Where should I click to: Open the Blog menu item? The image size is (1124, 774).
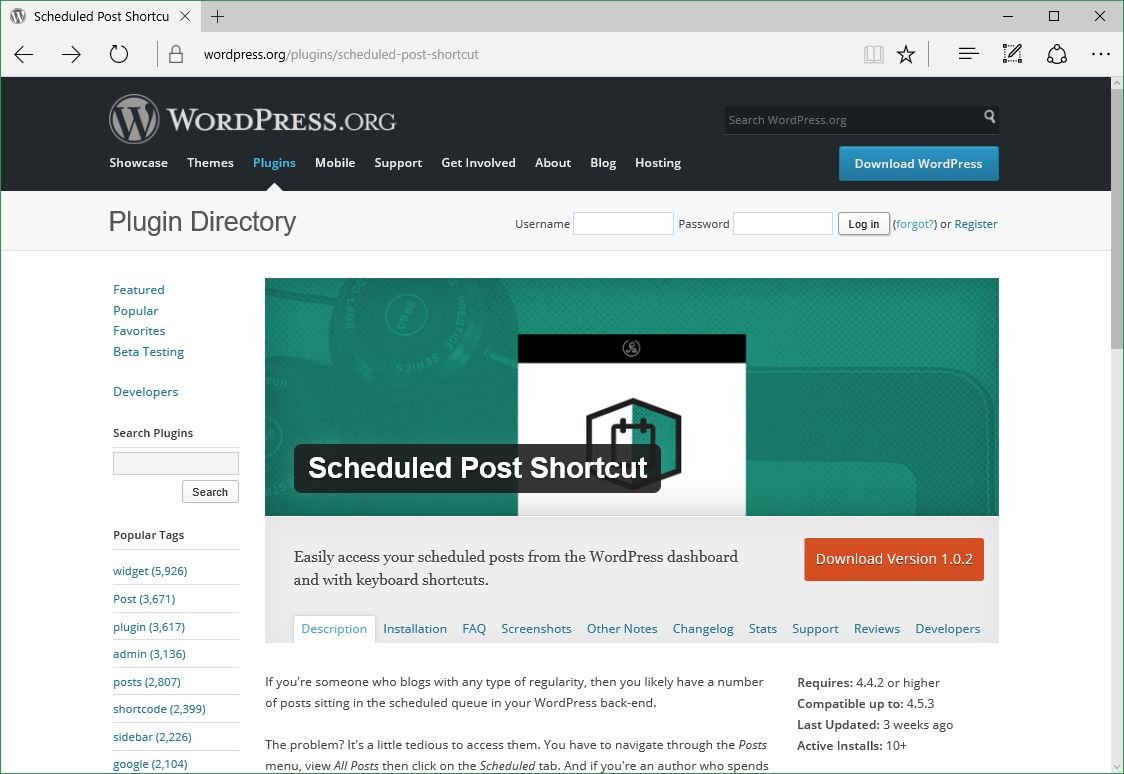[x=603, y=163]
